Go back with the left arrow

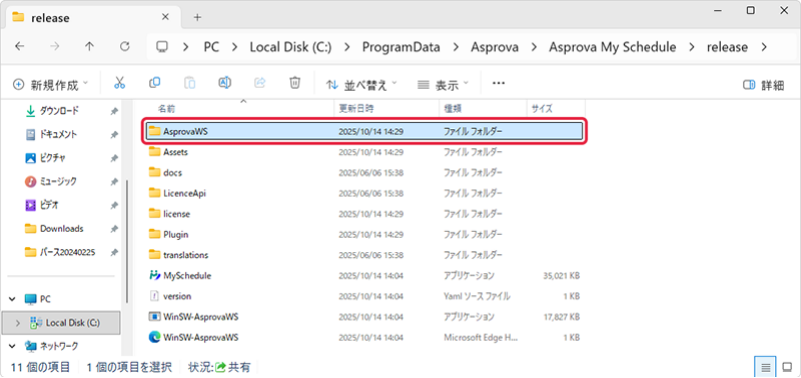(x=19, y=47)
